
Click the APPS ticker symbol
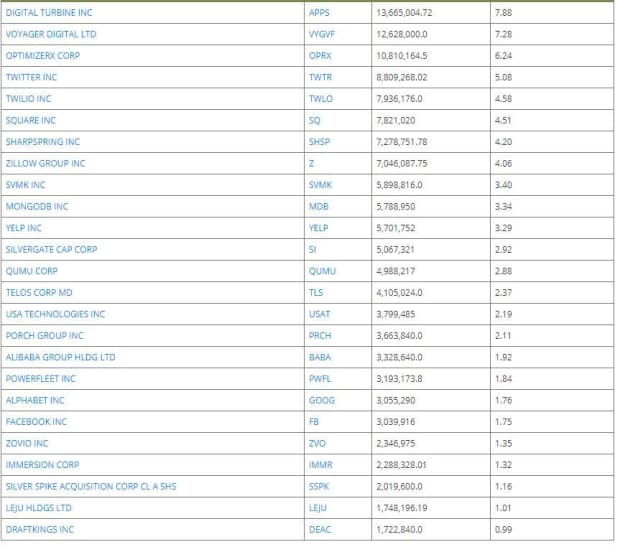coord(319,13)
